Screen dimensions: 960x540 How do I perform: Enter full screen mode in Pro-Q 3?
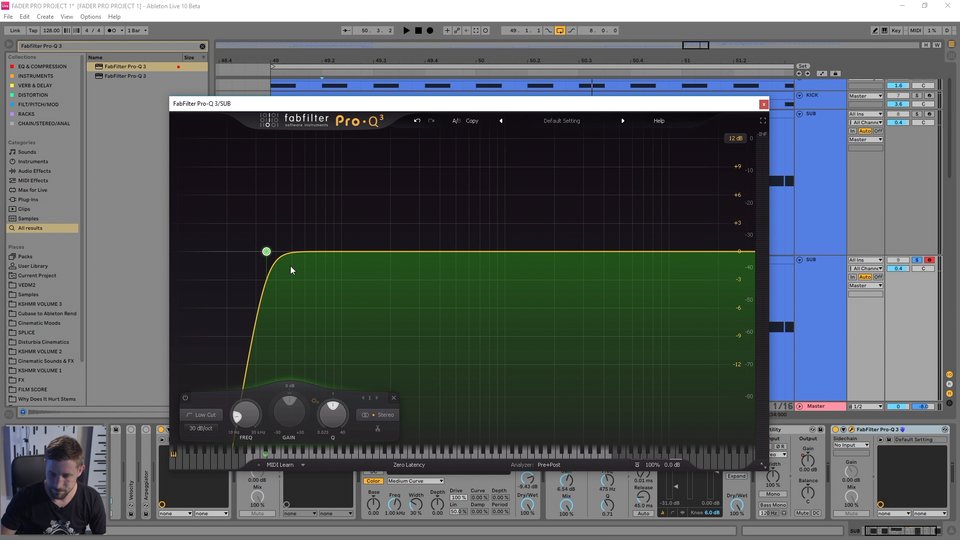[x=763, y=121]
